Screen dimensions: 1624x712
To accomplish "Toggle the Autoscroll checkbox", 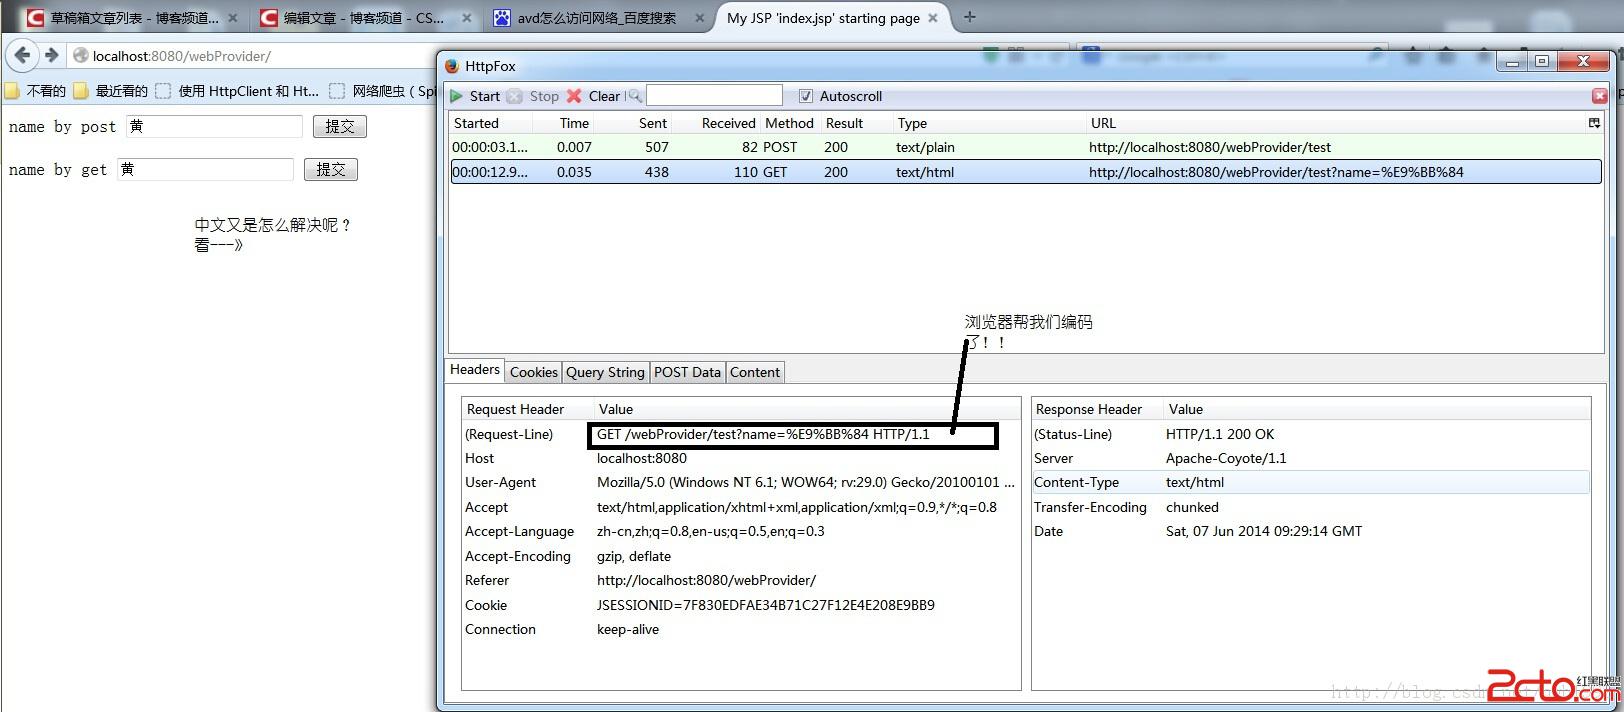I will 806,96.
